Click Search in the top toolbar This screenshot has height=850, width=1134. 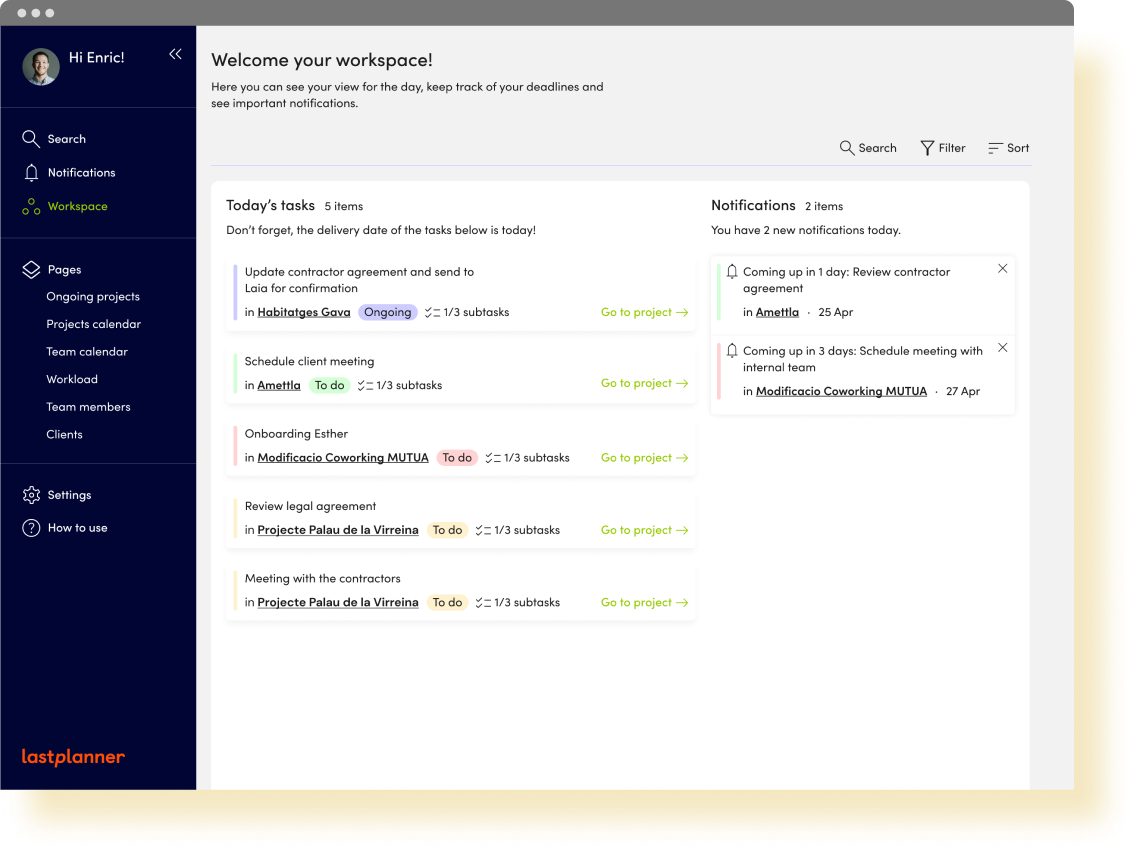click(867, 148)
